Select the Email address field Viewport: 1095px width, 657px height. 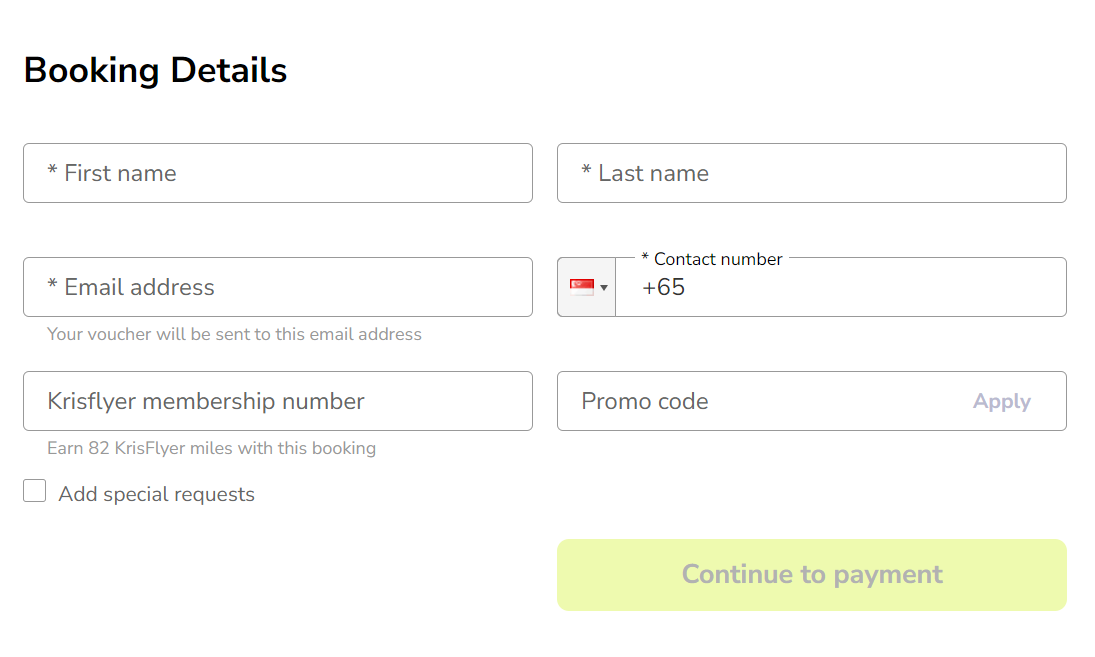pyautogui.click(x=278, y=287)
